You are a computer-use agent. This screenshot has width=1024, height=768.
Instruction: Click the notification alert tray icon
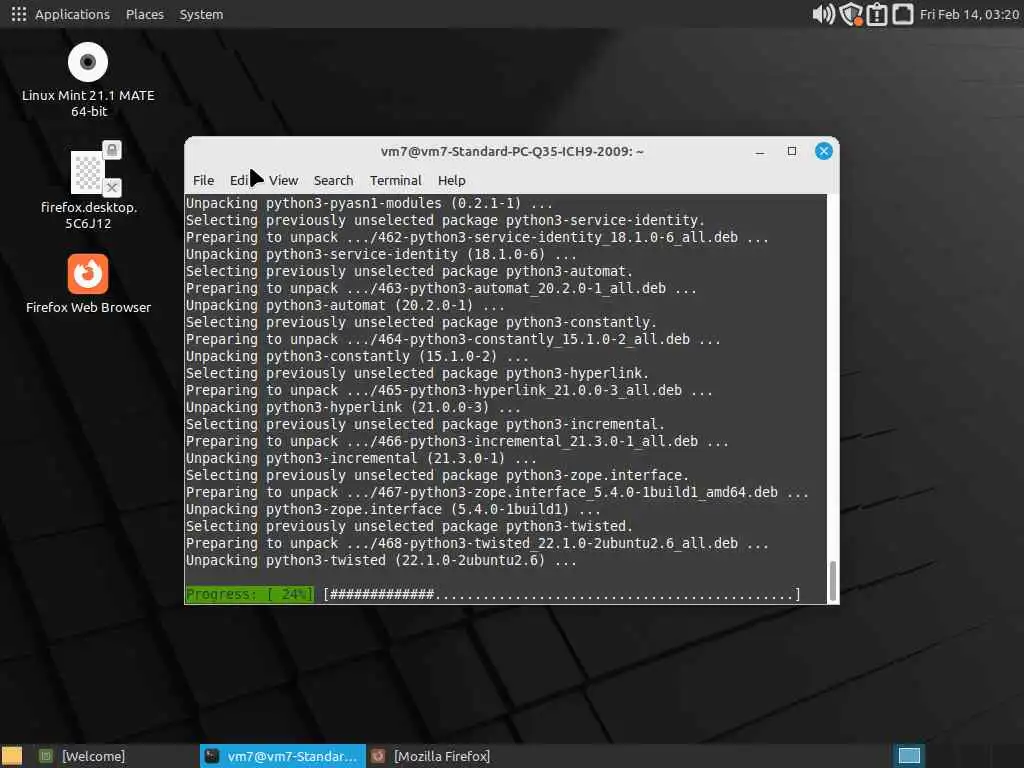[x=876, y=14]
